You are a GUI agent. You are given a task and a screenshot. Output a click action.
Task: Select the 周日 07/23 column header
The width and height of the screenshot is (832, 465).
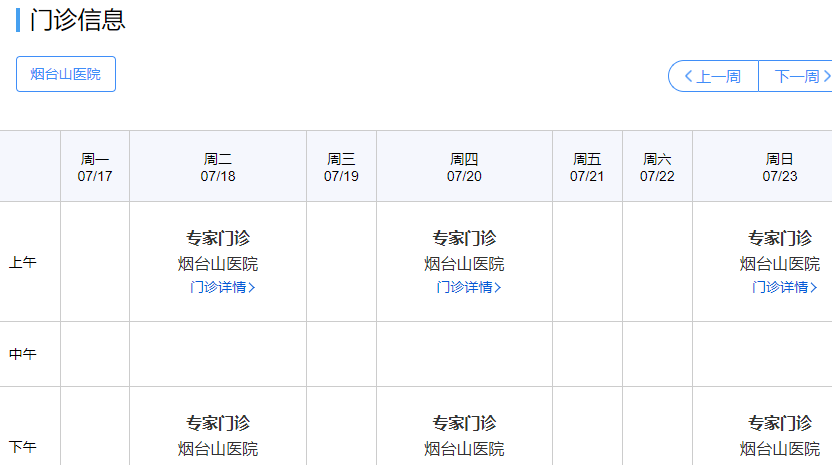coord(779,167)
